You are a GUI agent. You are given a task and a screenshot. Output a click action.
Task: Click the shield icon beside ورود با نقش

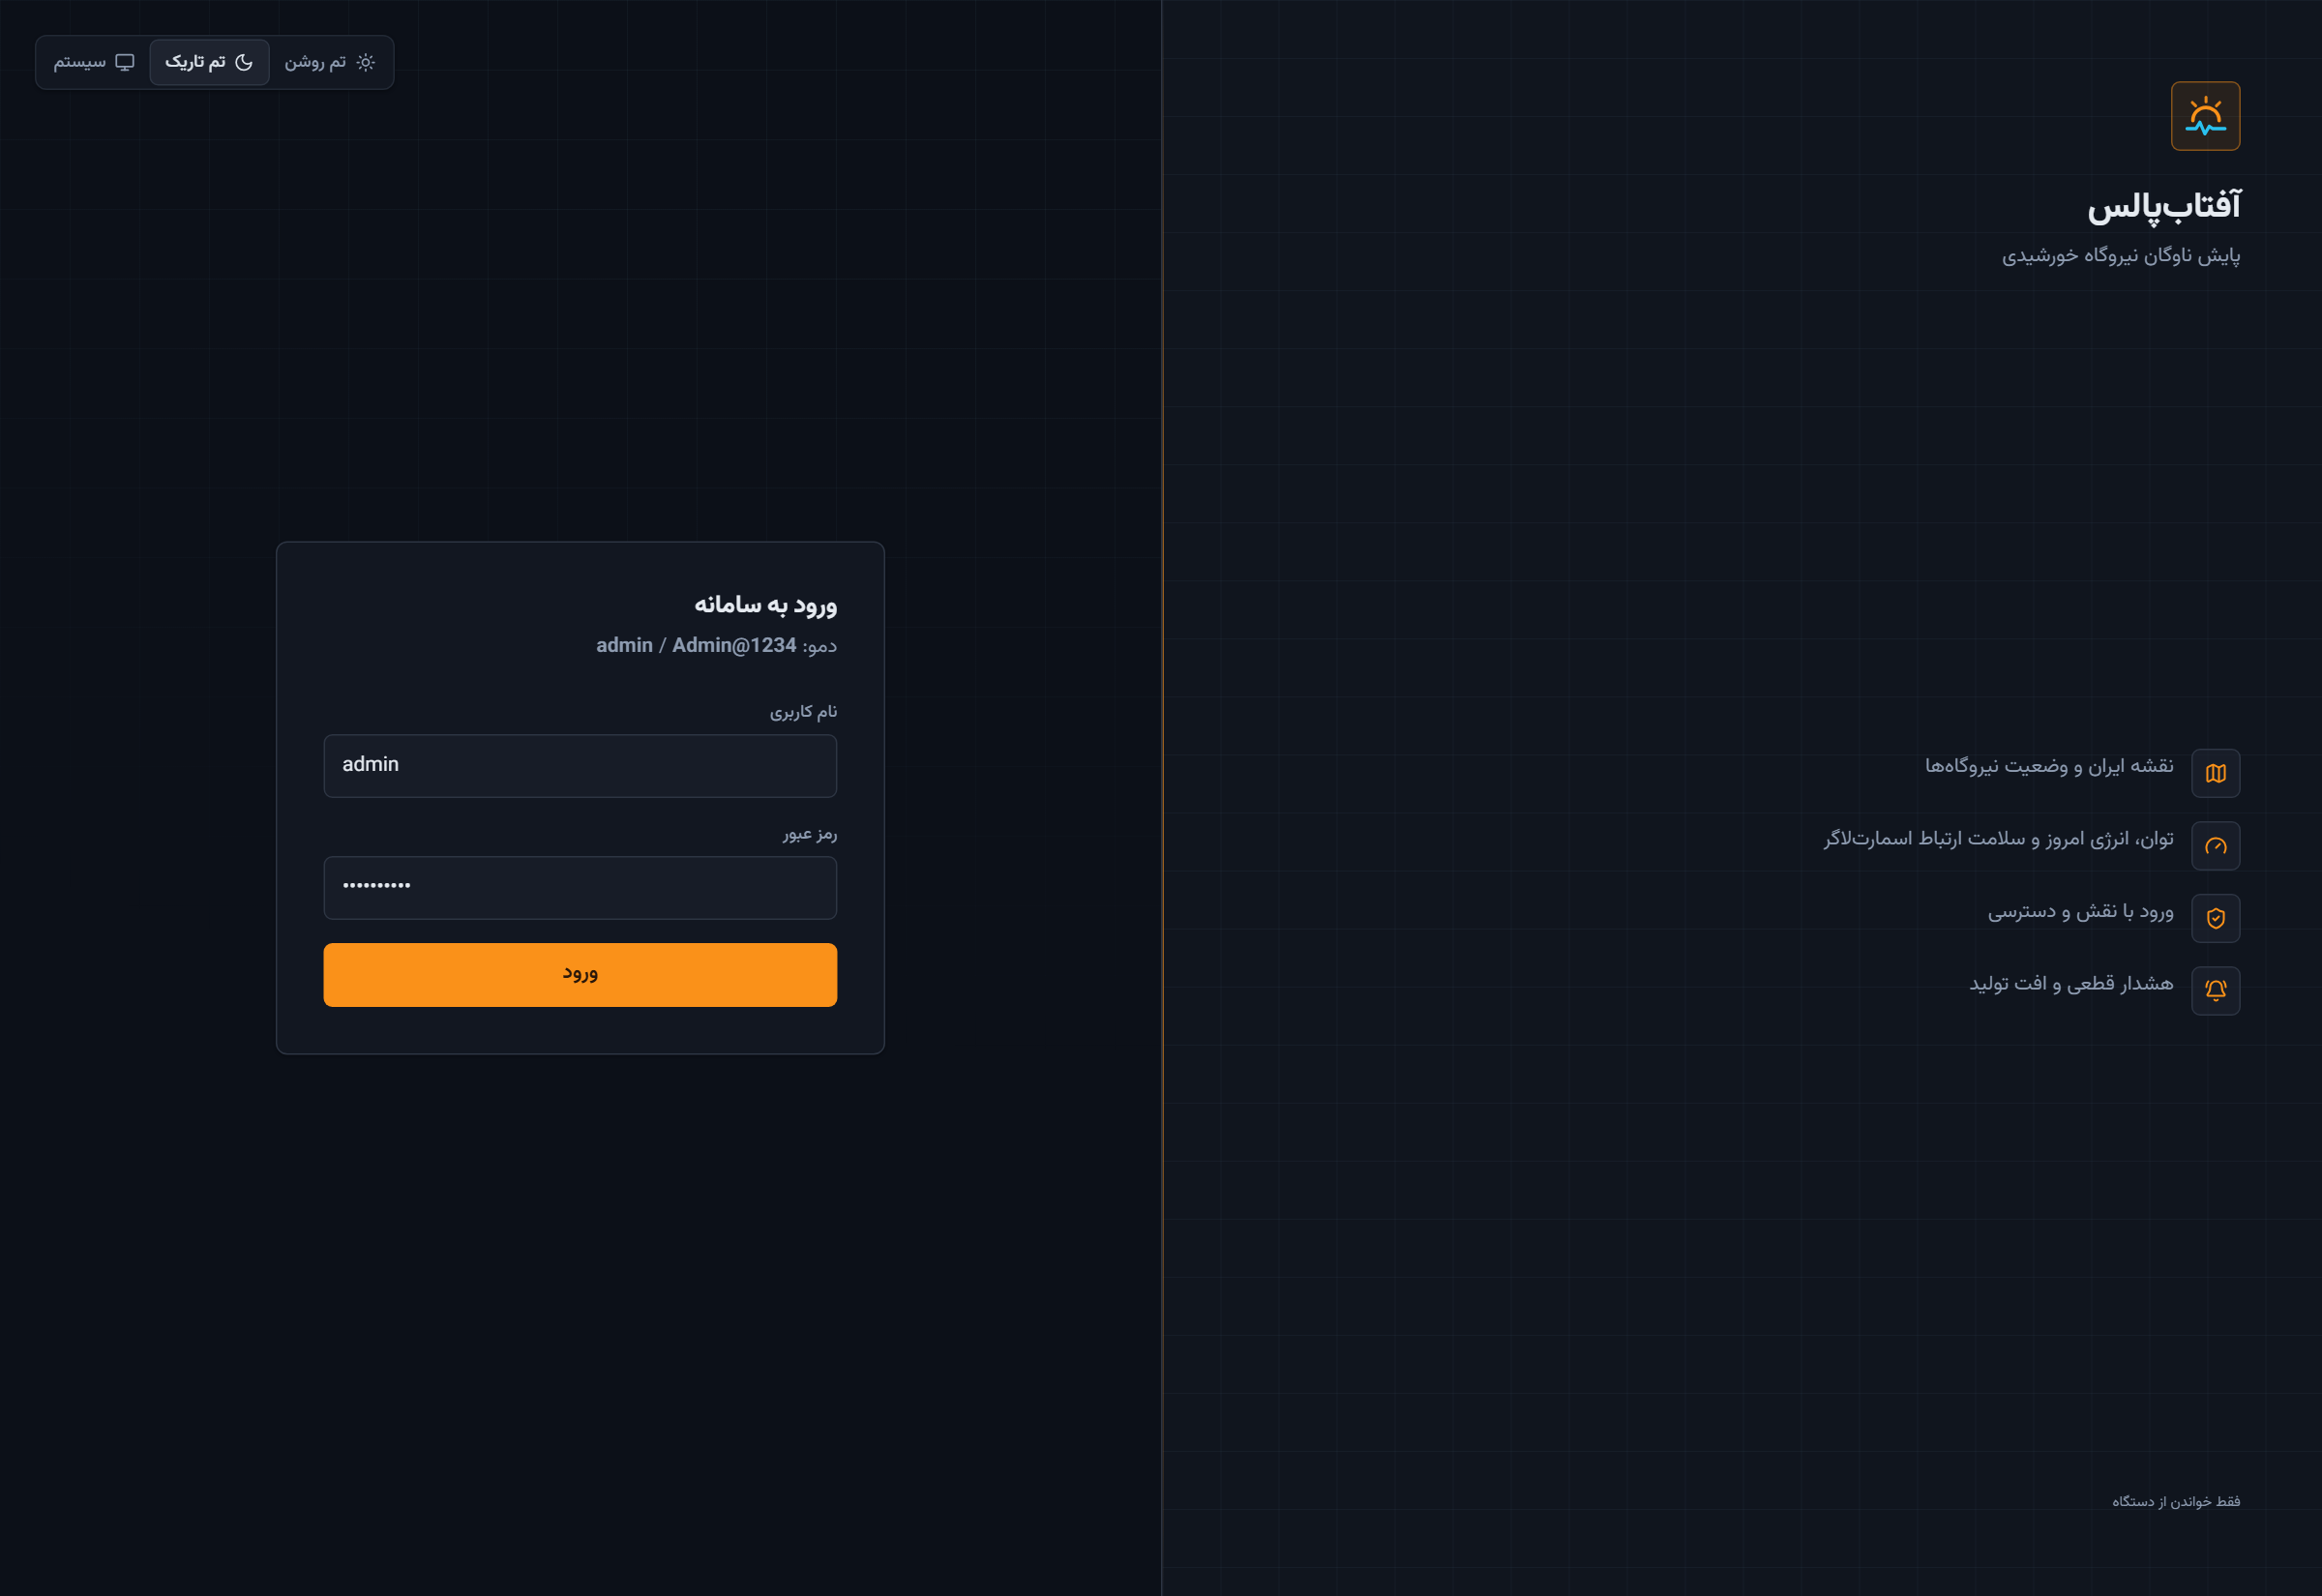tap(2215, 918)
